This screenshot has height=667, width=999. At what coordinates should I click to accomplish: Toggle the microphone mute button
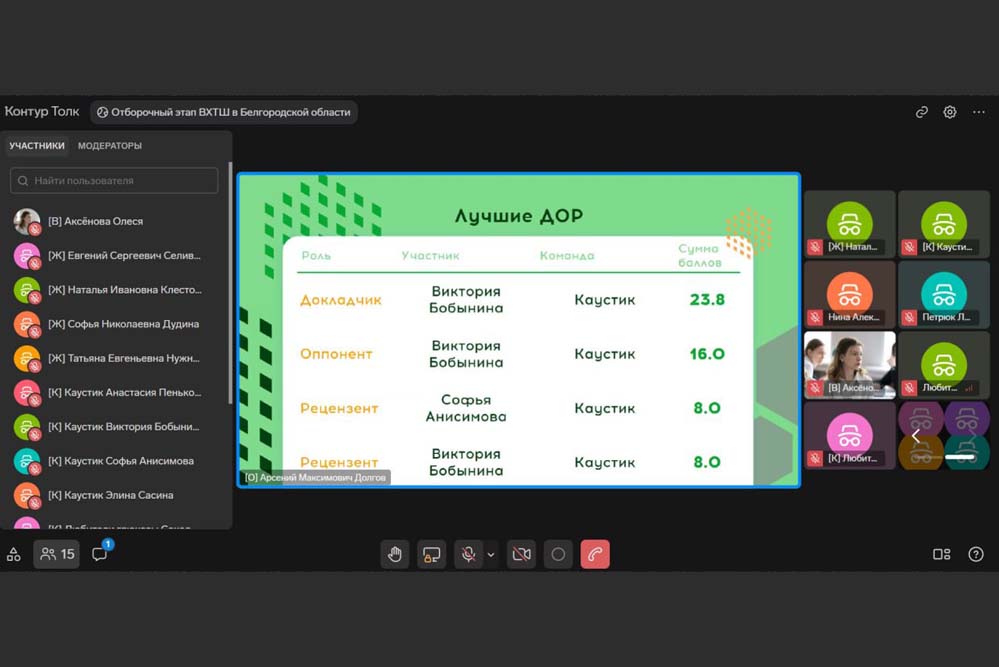tap(467, 554)
